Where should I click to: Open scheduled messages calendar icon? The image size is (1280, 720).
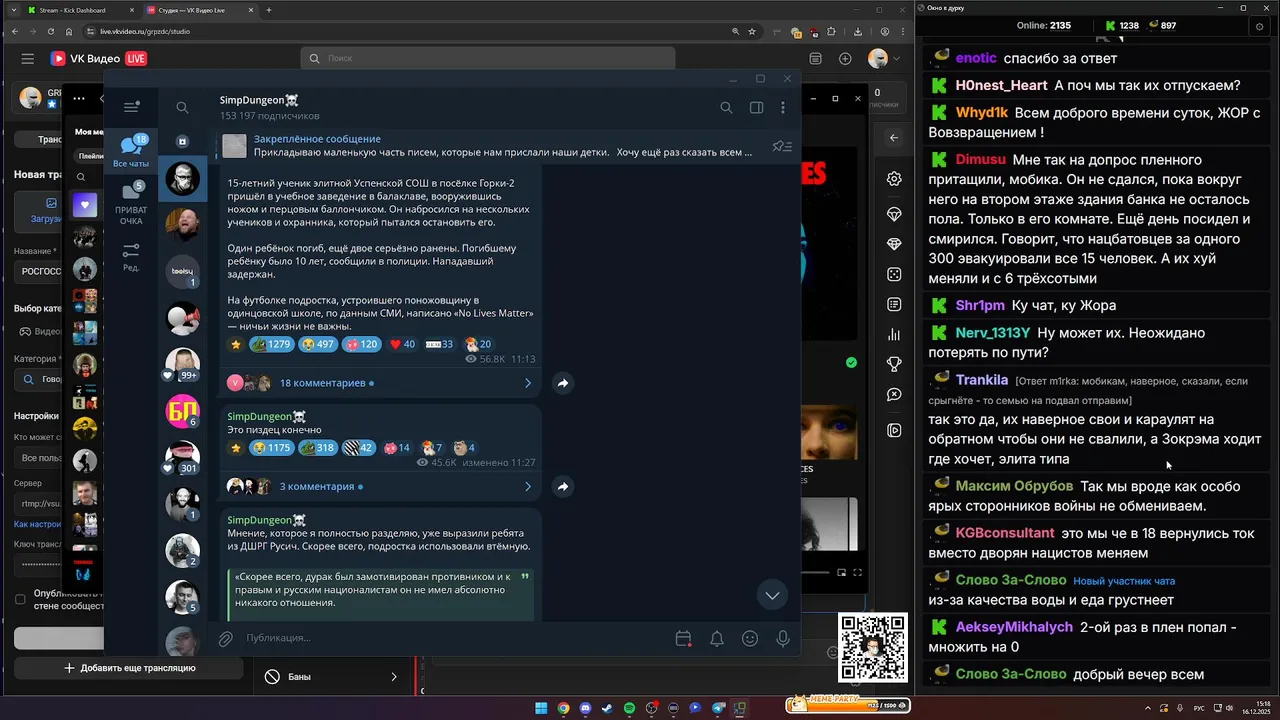tap(683, 638)
